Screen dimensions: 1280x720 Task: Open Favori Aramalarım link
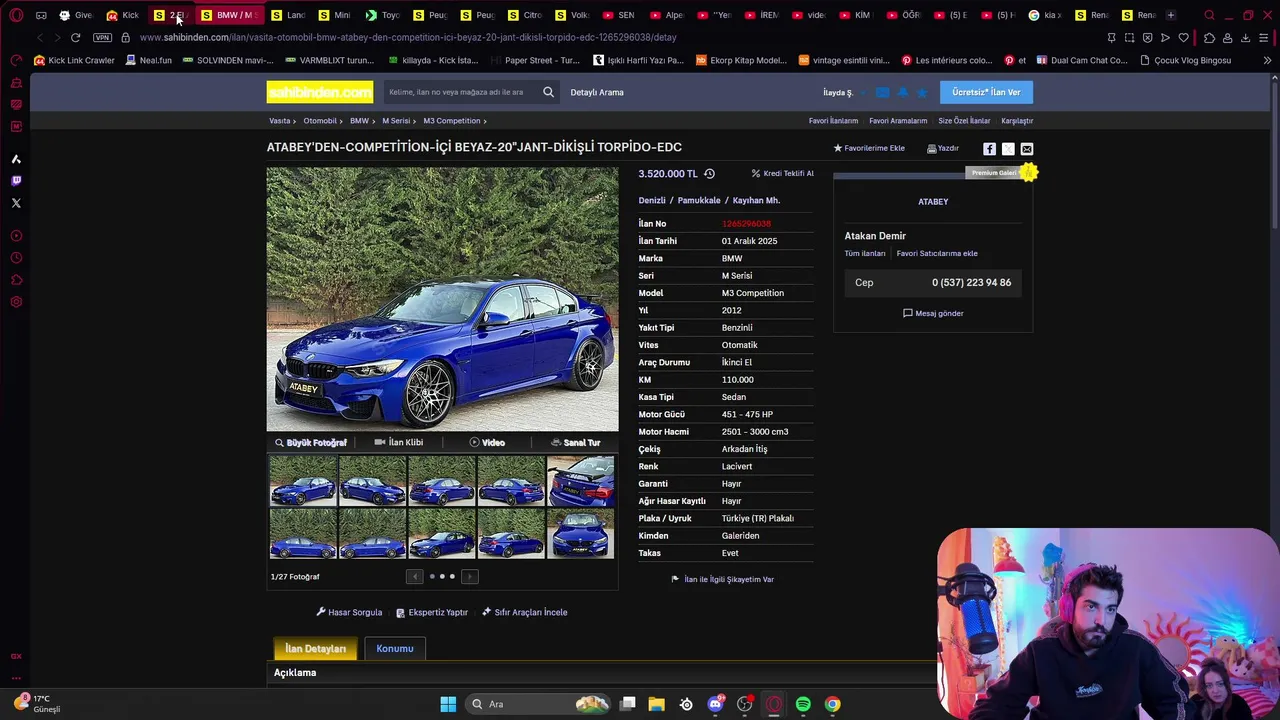coord(898,121)
